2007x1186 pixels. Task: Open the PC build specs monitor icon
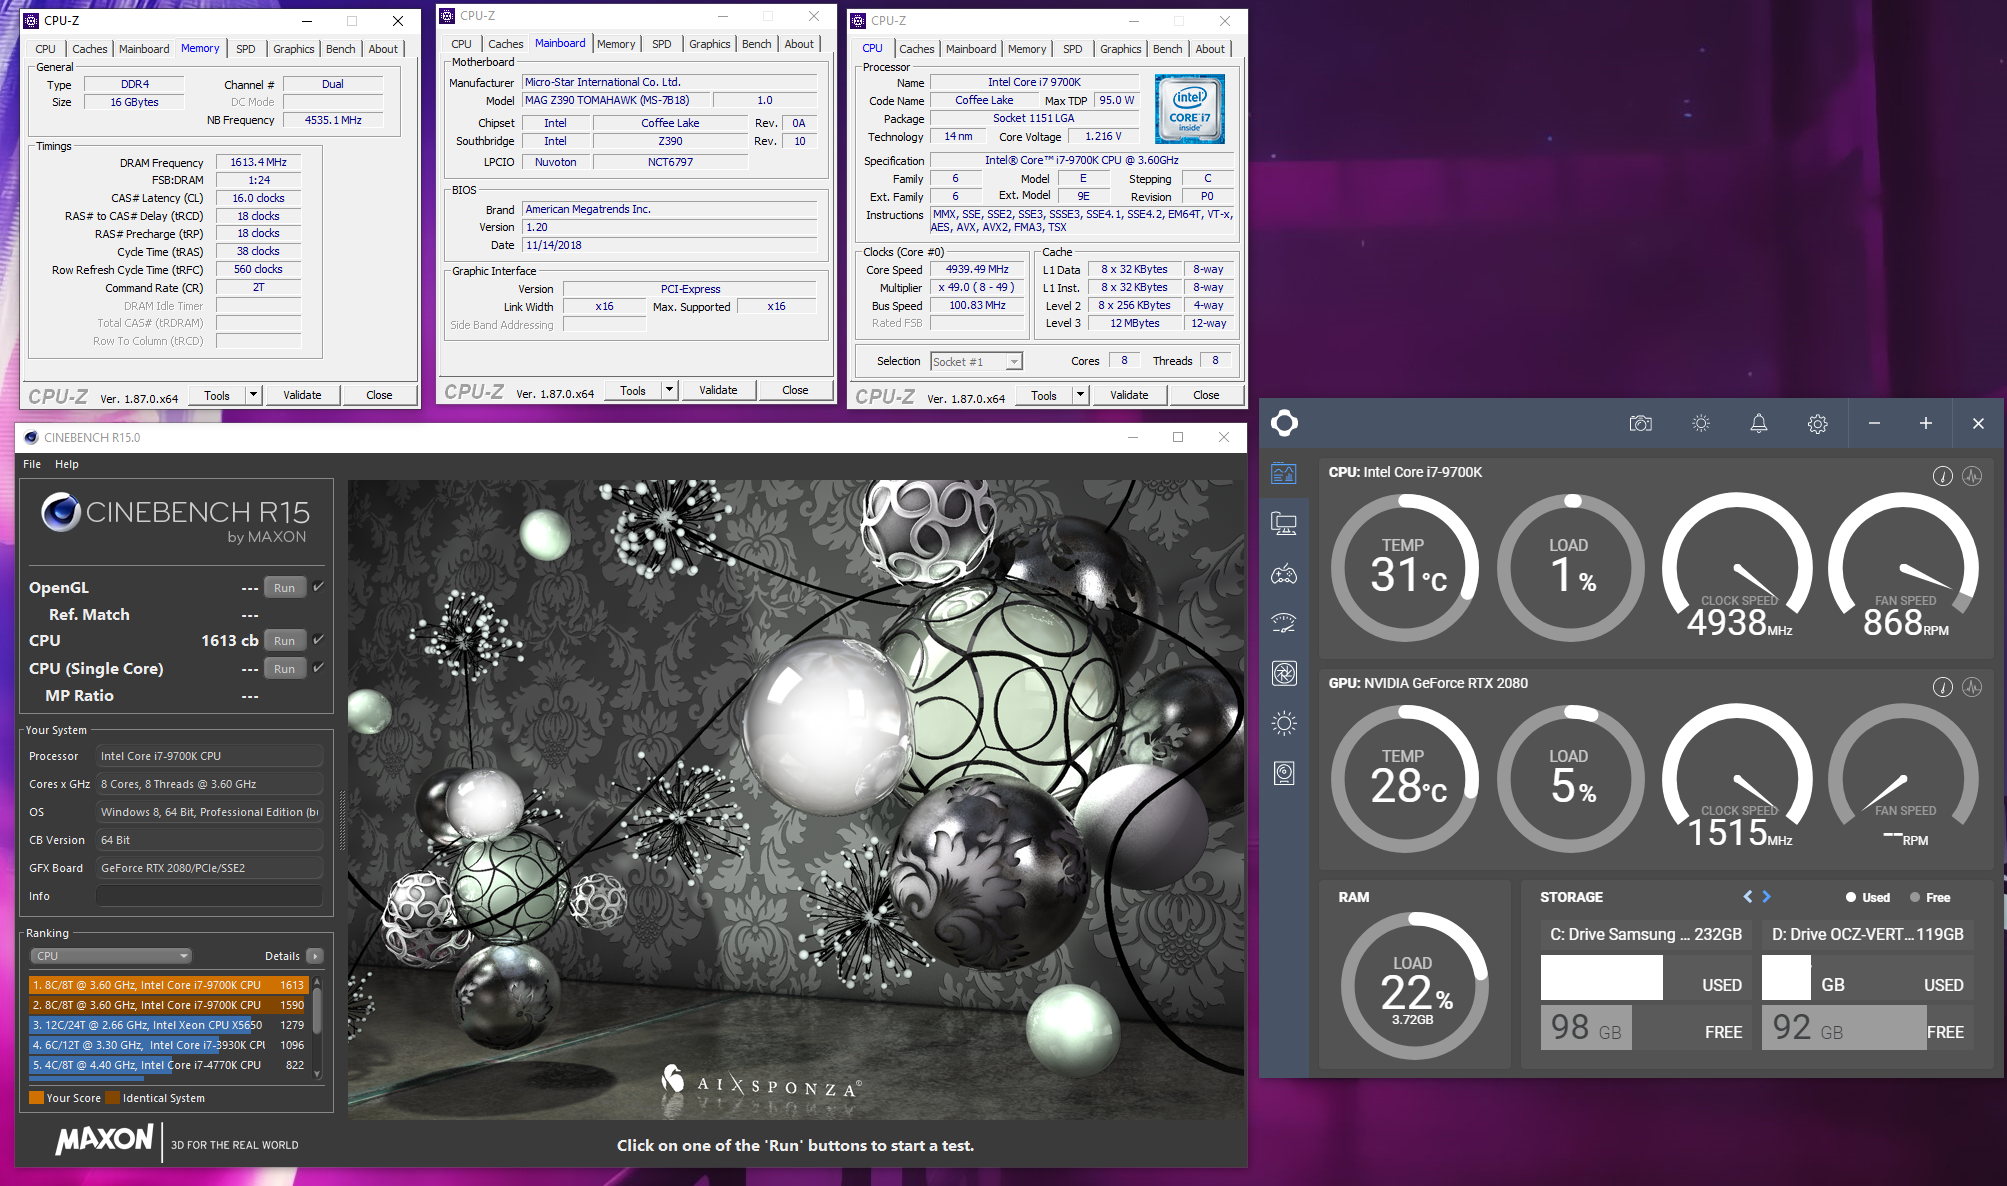(x=1284, y=523)
